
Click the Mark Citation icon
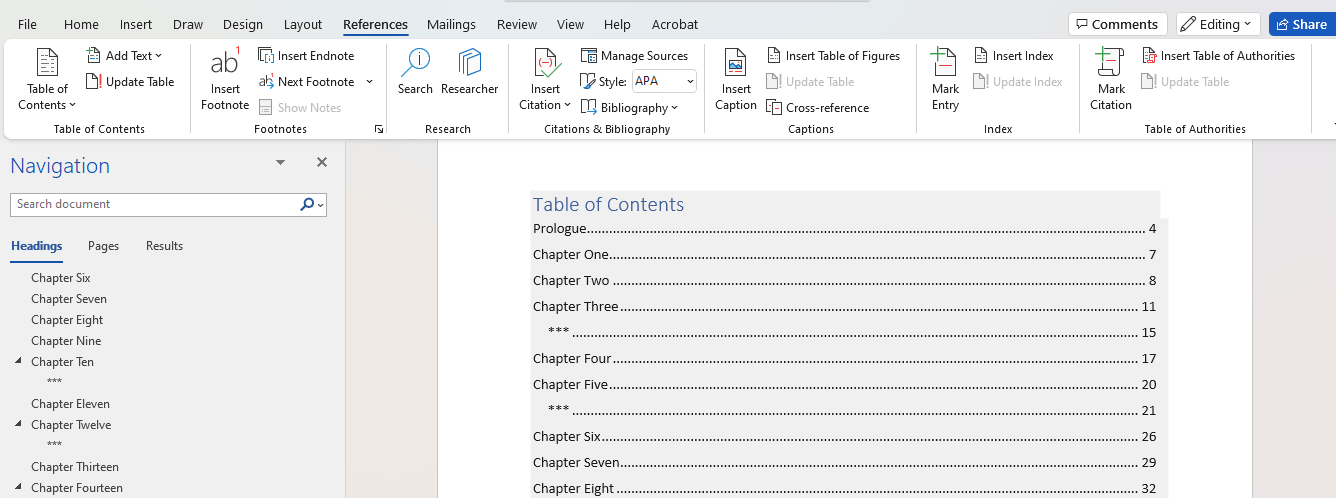(1110, 65)
